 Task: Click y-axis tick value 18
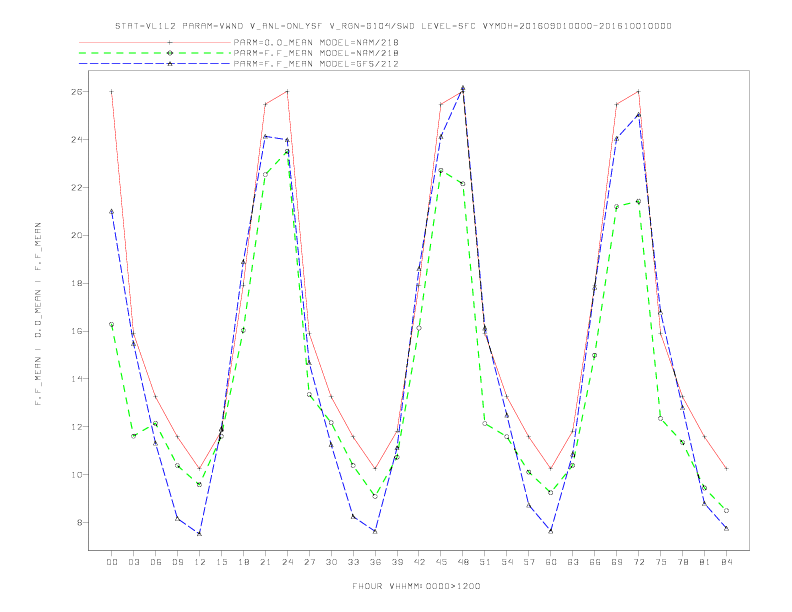click(76, 283)
